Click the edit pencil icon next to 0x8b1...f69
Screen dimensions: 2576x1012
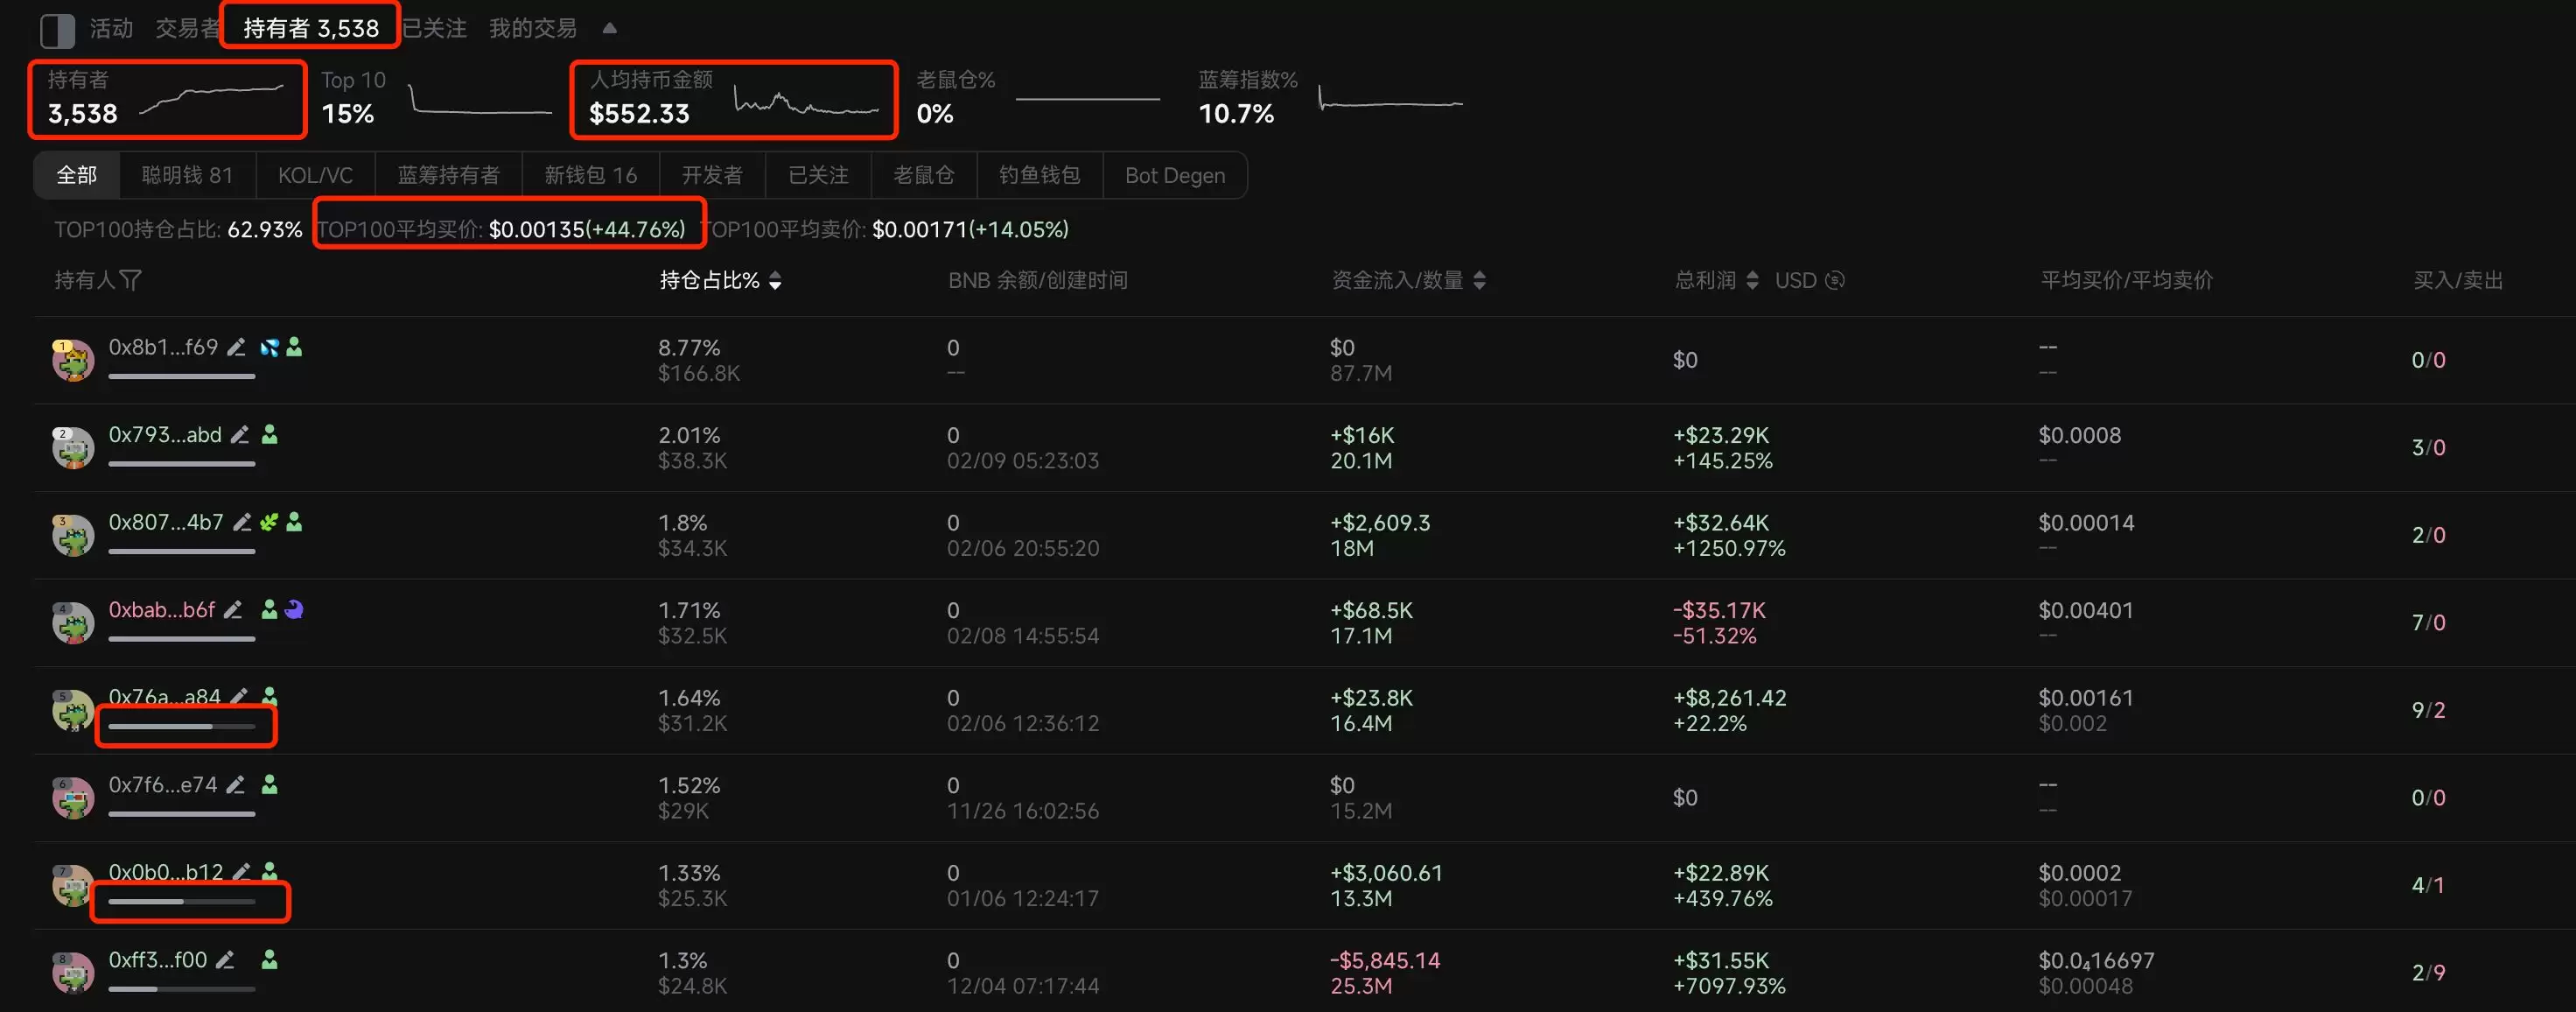[237, 347]
